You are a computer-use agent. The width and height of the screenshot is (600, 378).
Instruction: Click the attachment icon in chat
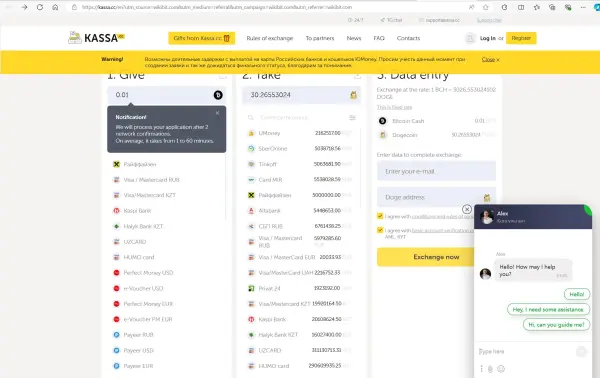point(490,369)
